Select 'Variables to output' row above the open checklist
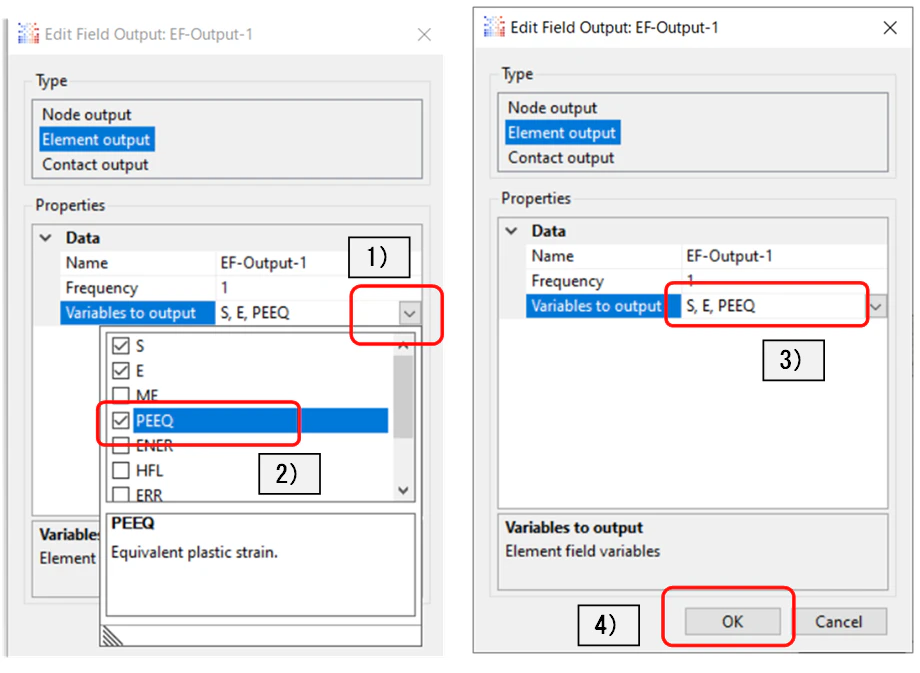 (x=137, y=313)
